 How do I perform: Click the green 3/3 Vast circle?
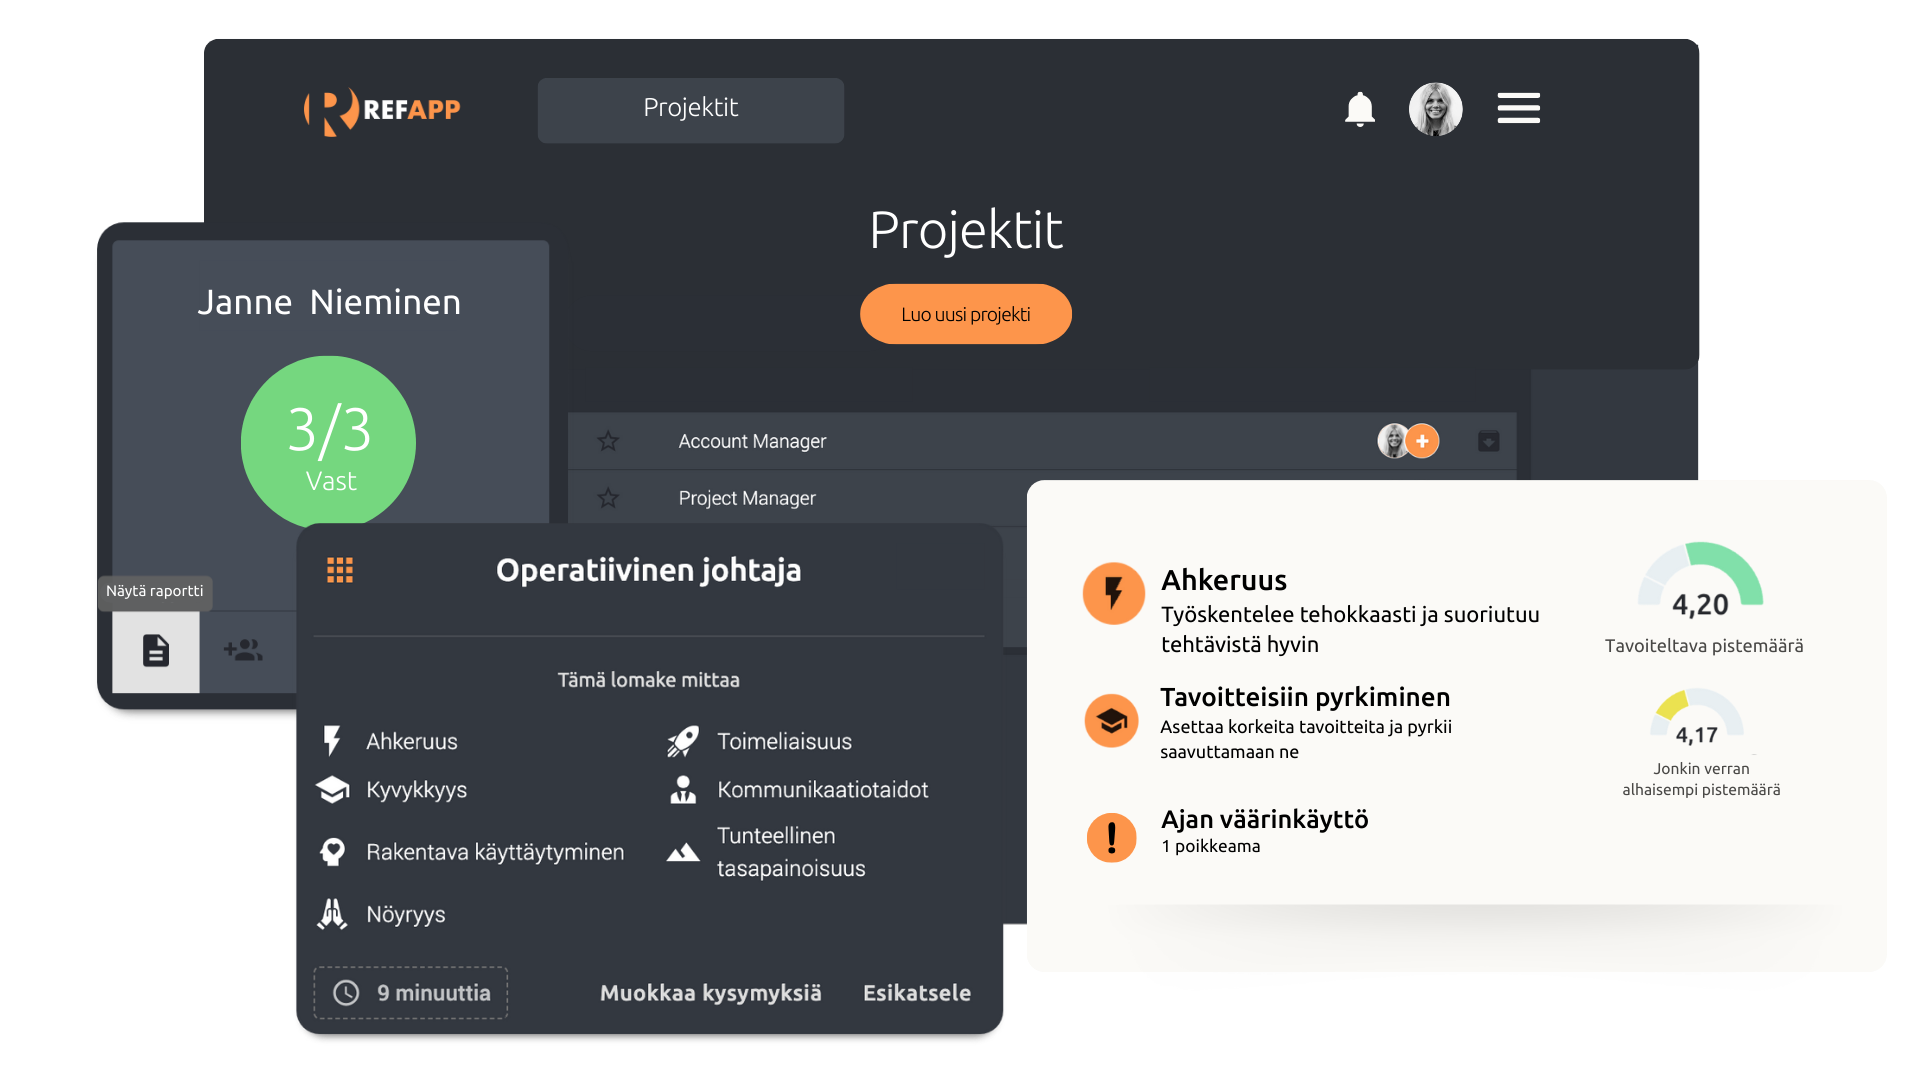point(328,442)
